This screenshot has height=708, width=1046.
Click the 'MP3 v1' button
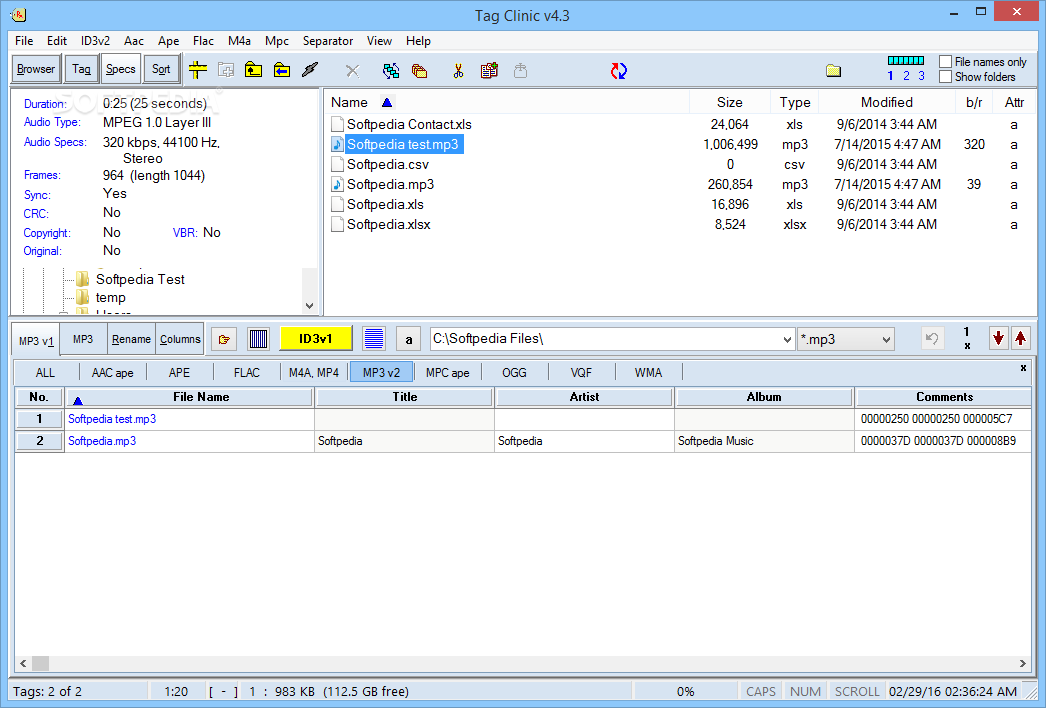point(36,340)
